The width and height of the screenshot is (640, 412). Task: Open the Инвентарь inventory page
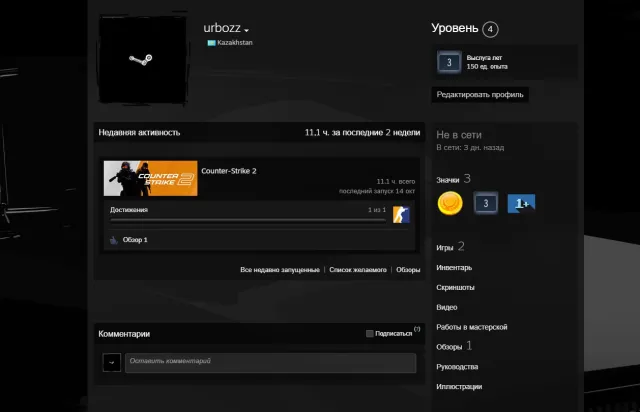pos(454,268)
